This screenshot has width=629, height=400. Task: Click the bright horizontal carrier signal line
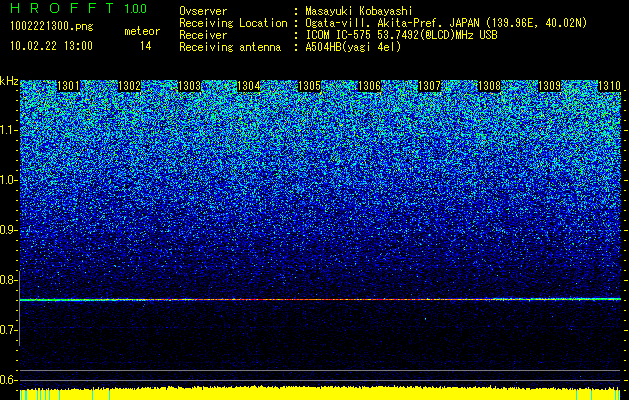click(x=320, y=299)
